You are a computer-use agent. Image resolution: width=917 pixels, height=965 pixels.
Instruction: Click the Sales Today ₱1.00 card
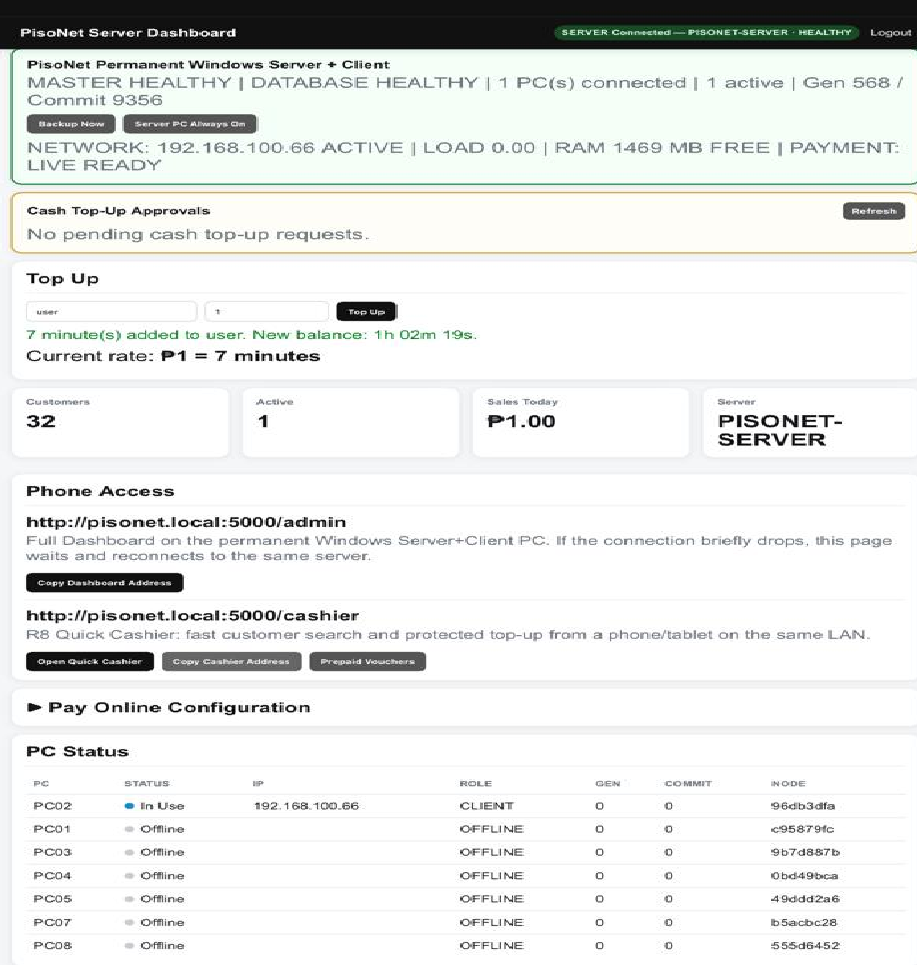[580, 422]
